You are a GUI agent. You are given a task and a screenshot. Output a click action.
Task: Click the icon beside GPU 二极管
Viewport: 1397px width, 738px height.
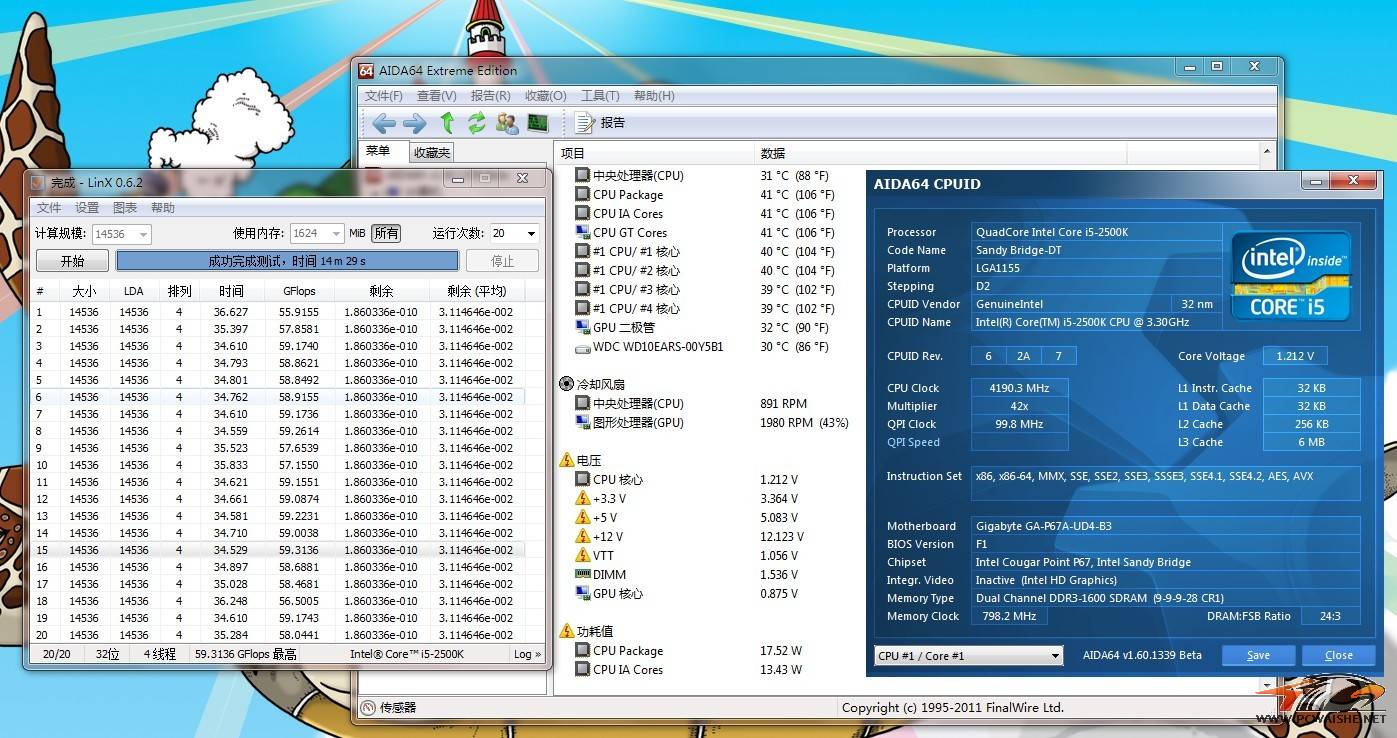coord(582,328)
